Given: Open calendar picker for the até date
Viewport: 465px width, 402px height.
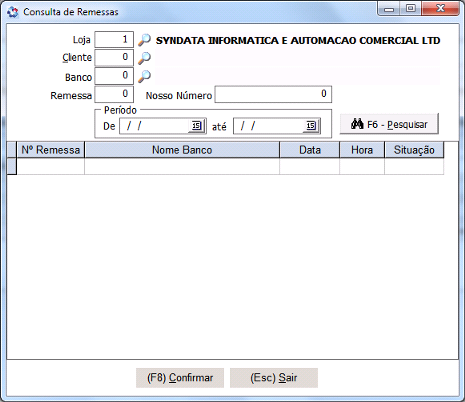Looking at the screenshot, I should coord(311,126).
